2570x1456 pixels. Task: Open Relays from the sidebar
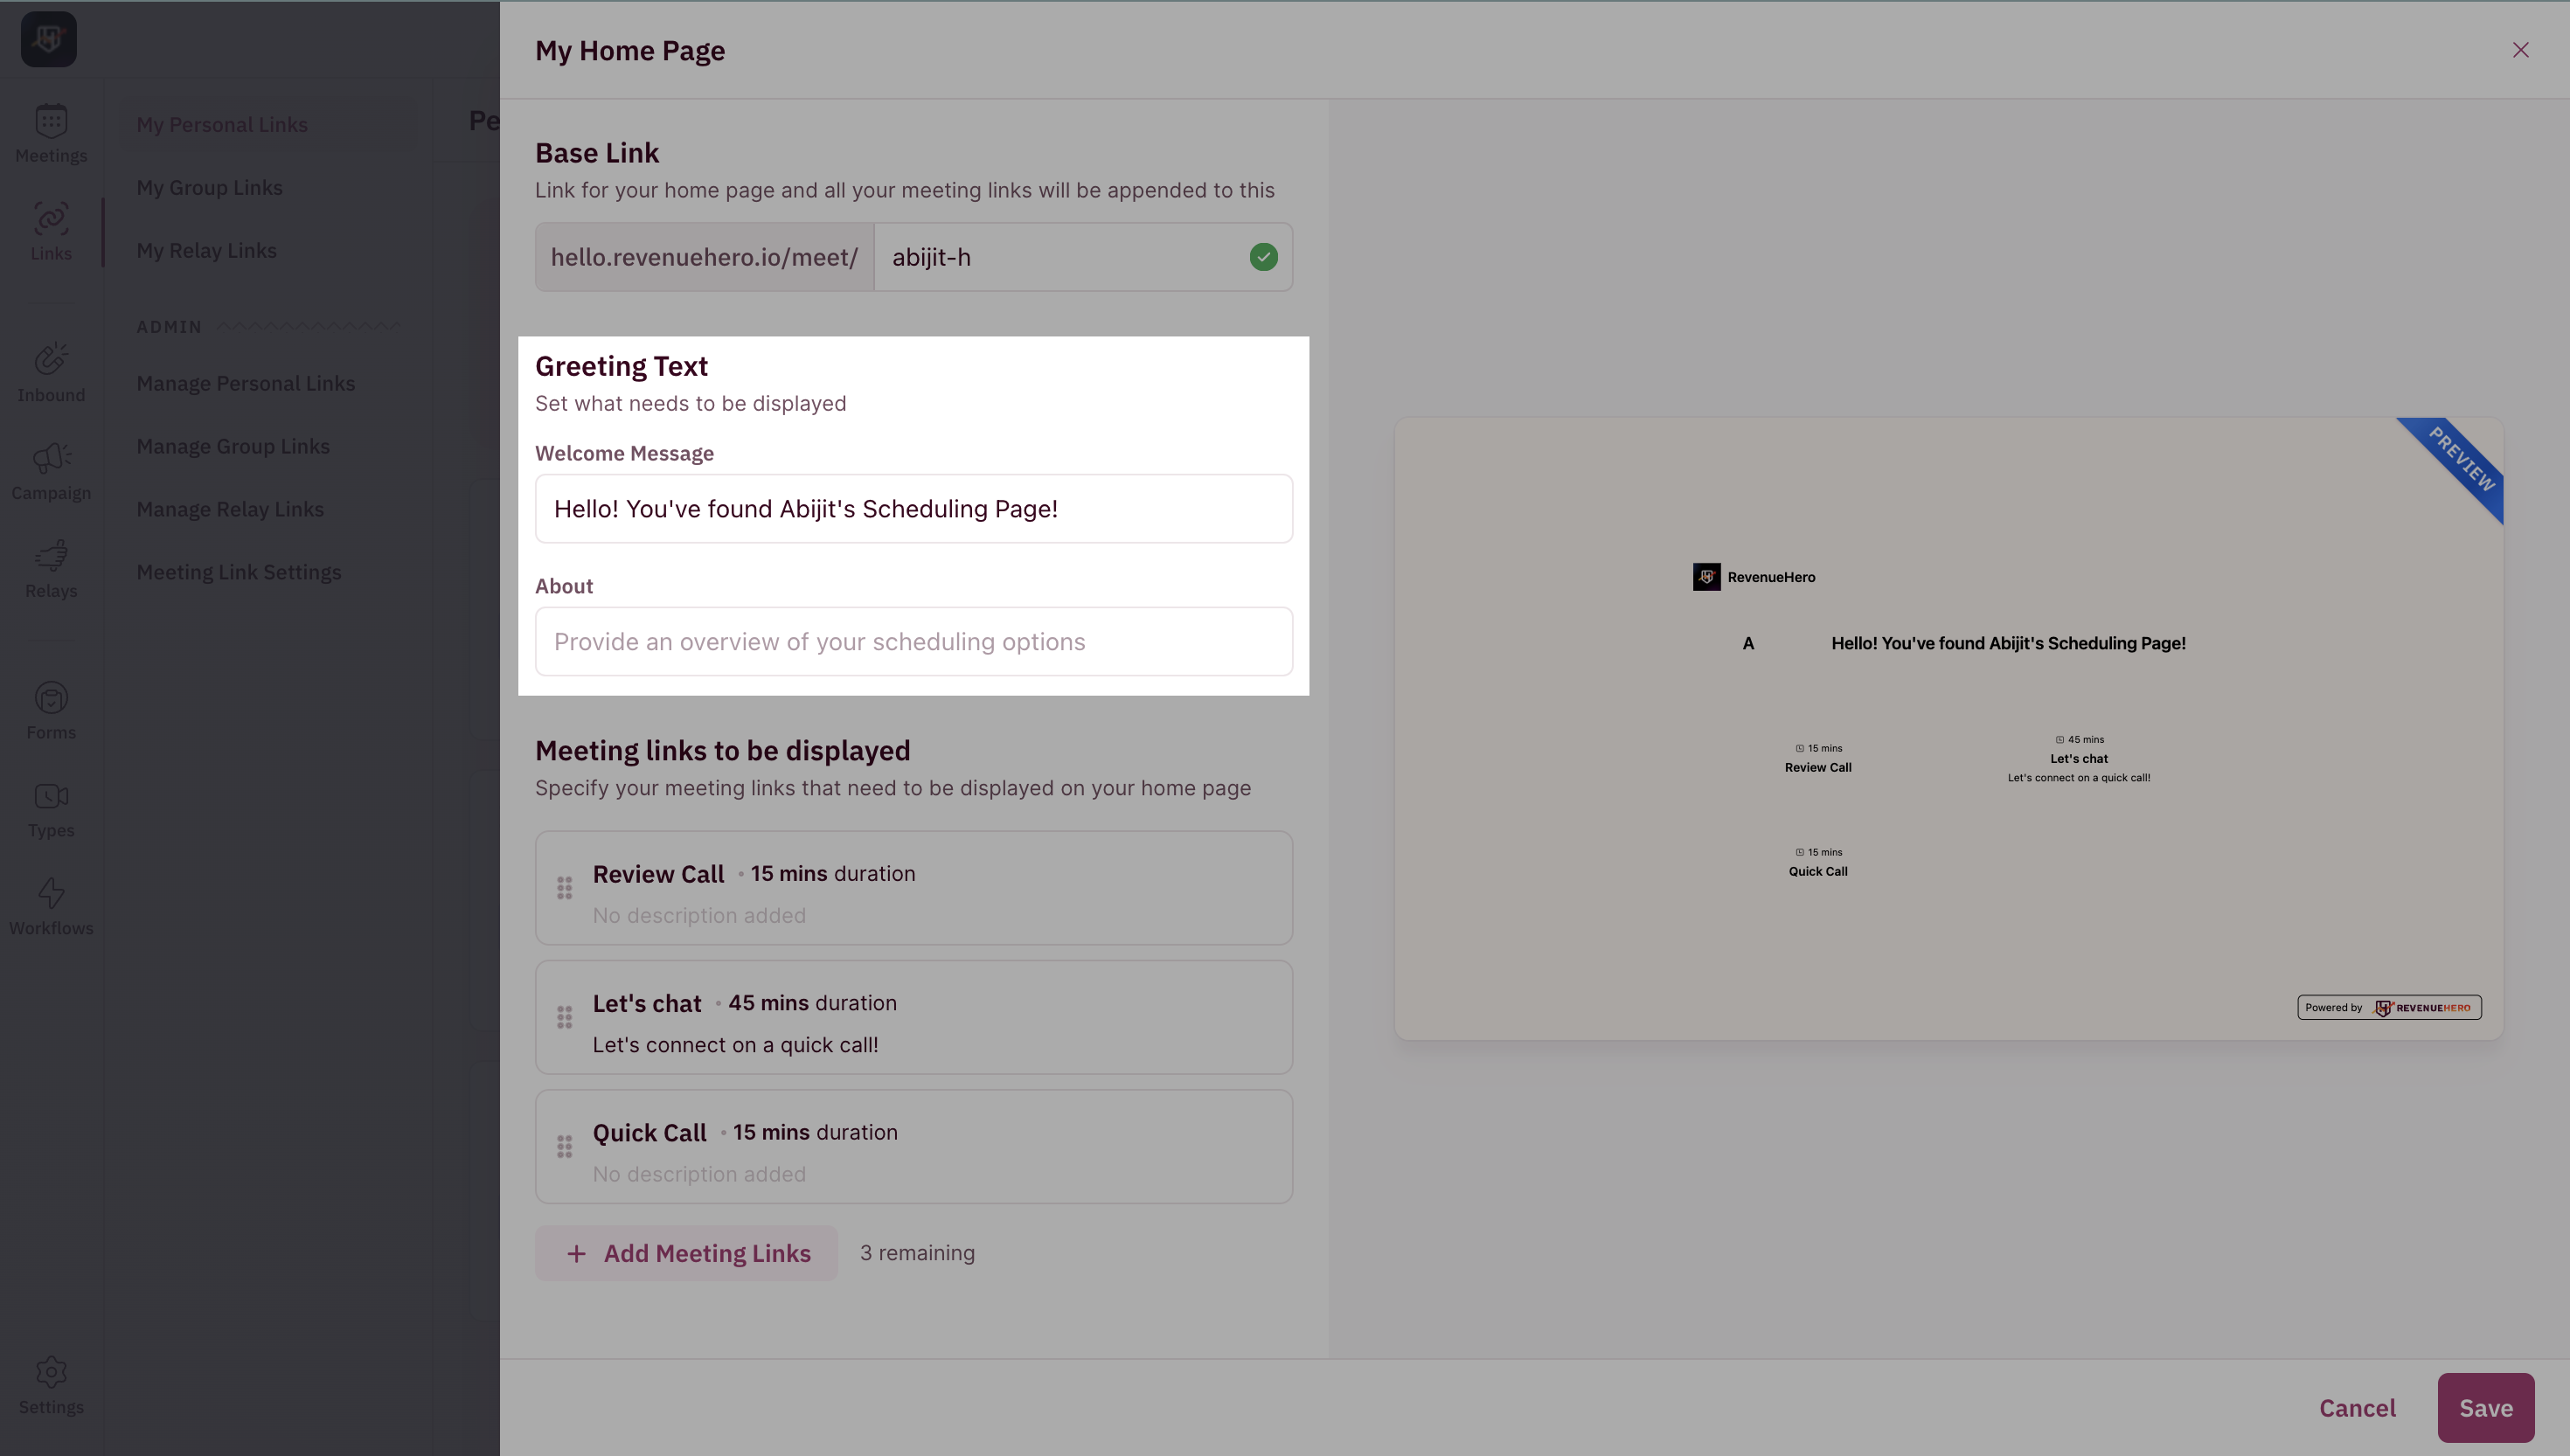pos(51,569)
